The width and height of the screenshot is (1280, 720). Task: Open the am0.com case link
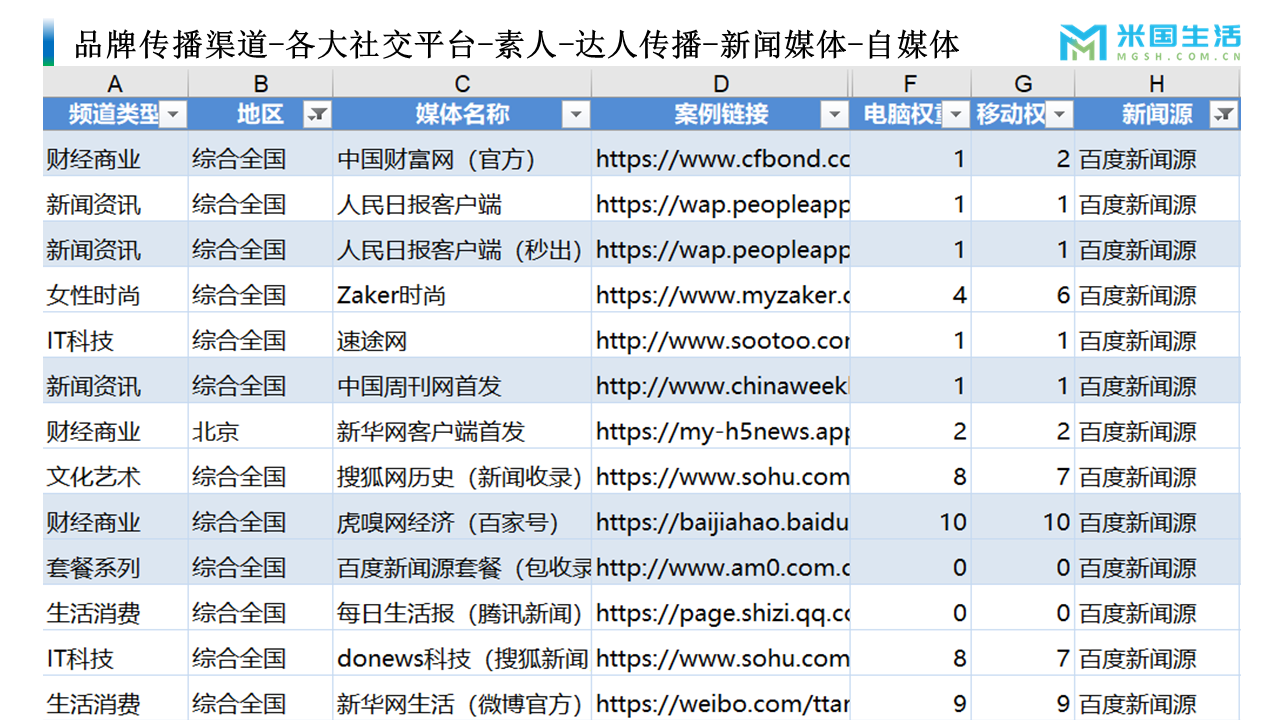[722, 568]
